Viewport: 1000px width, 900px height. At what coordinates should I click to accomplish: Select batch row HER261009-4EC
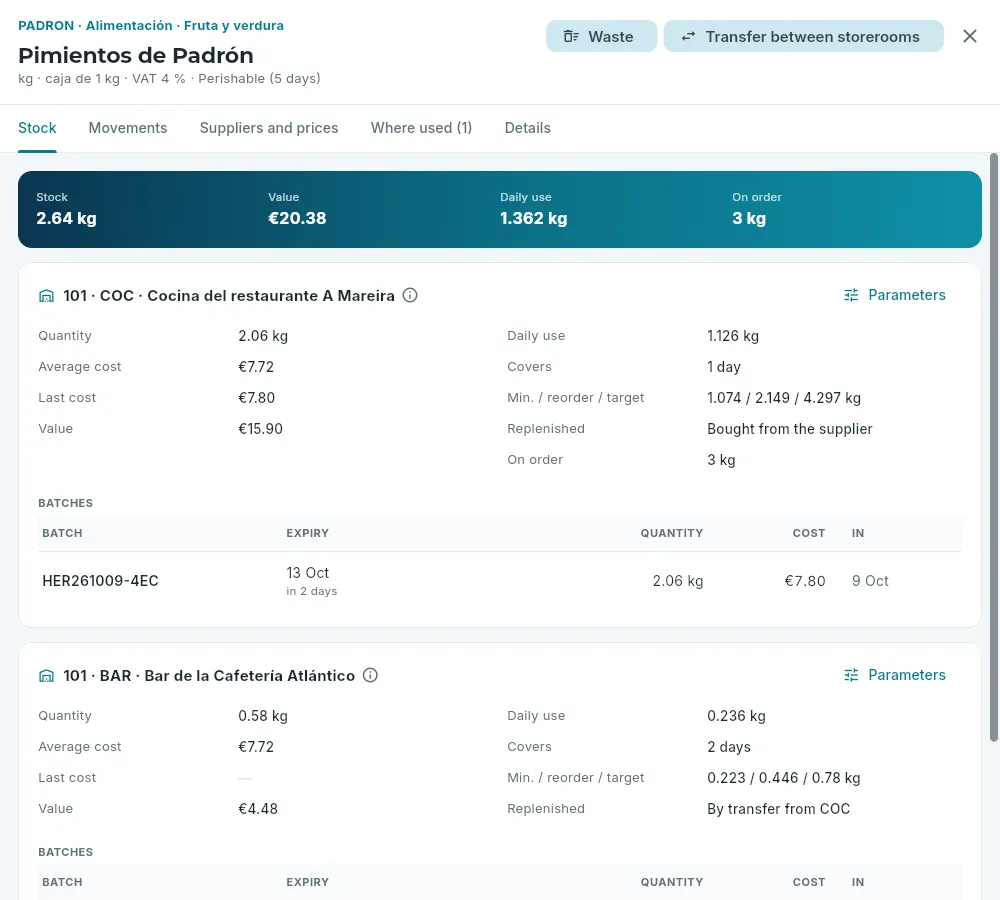point(499,581)
